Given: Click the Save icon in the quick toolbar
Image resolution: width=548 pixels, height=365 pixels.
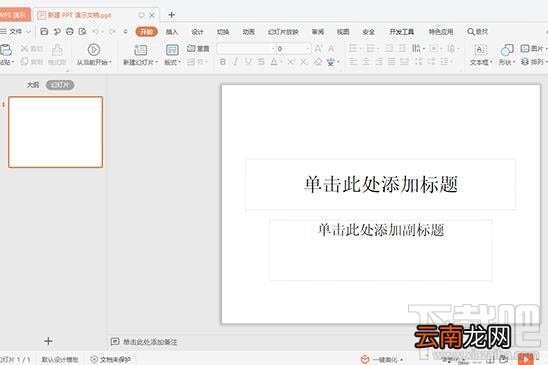Looking at the screenshot, I should tap(44, 31).
